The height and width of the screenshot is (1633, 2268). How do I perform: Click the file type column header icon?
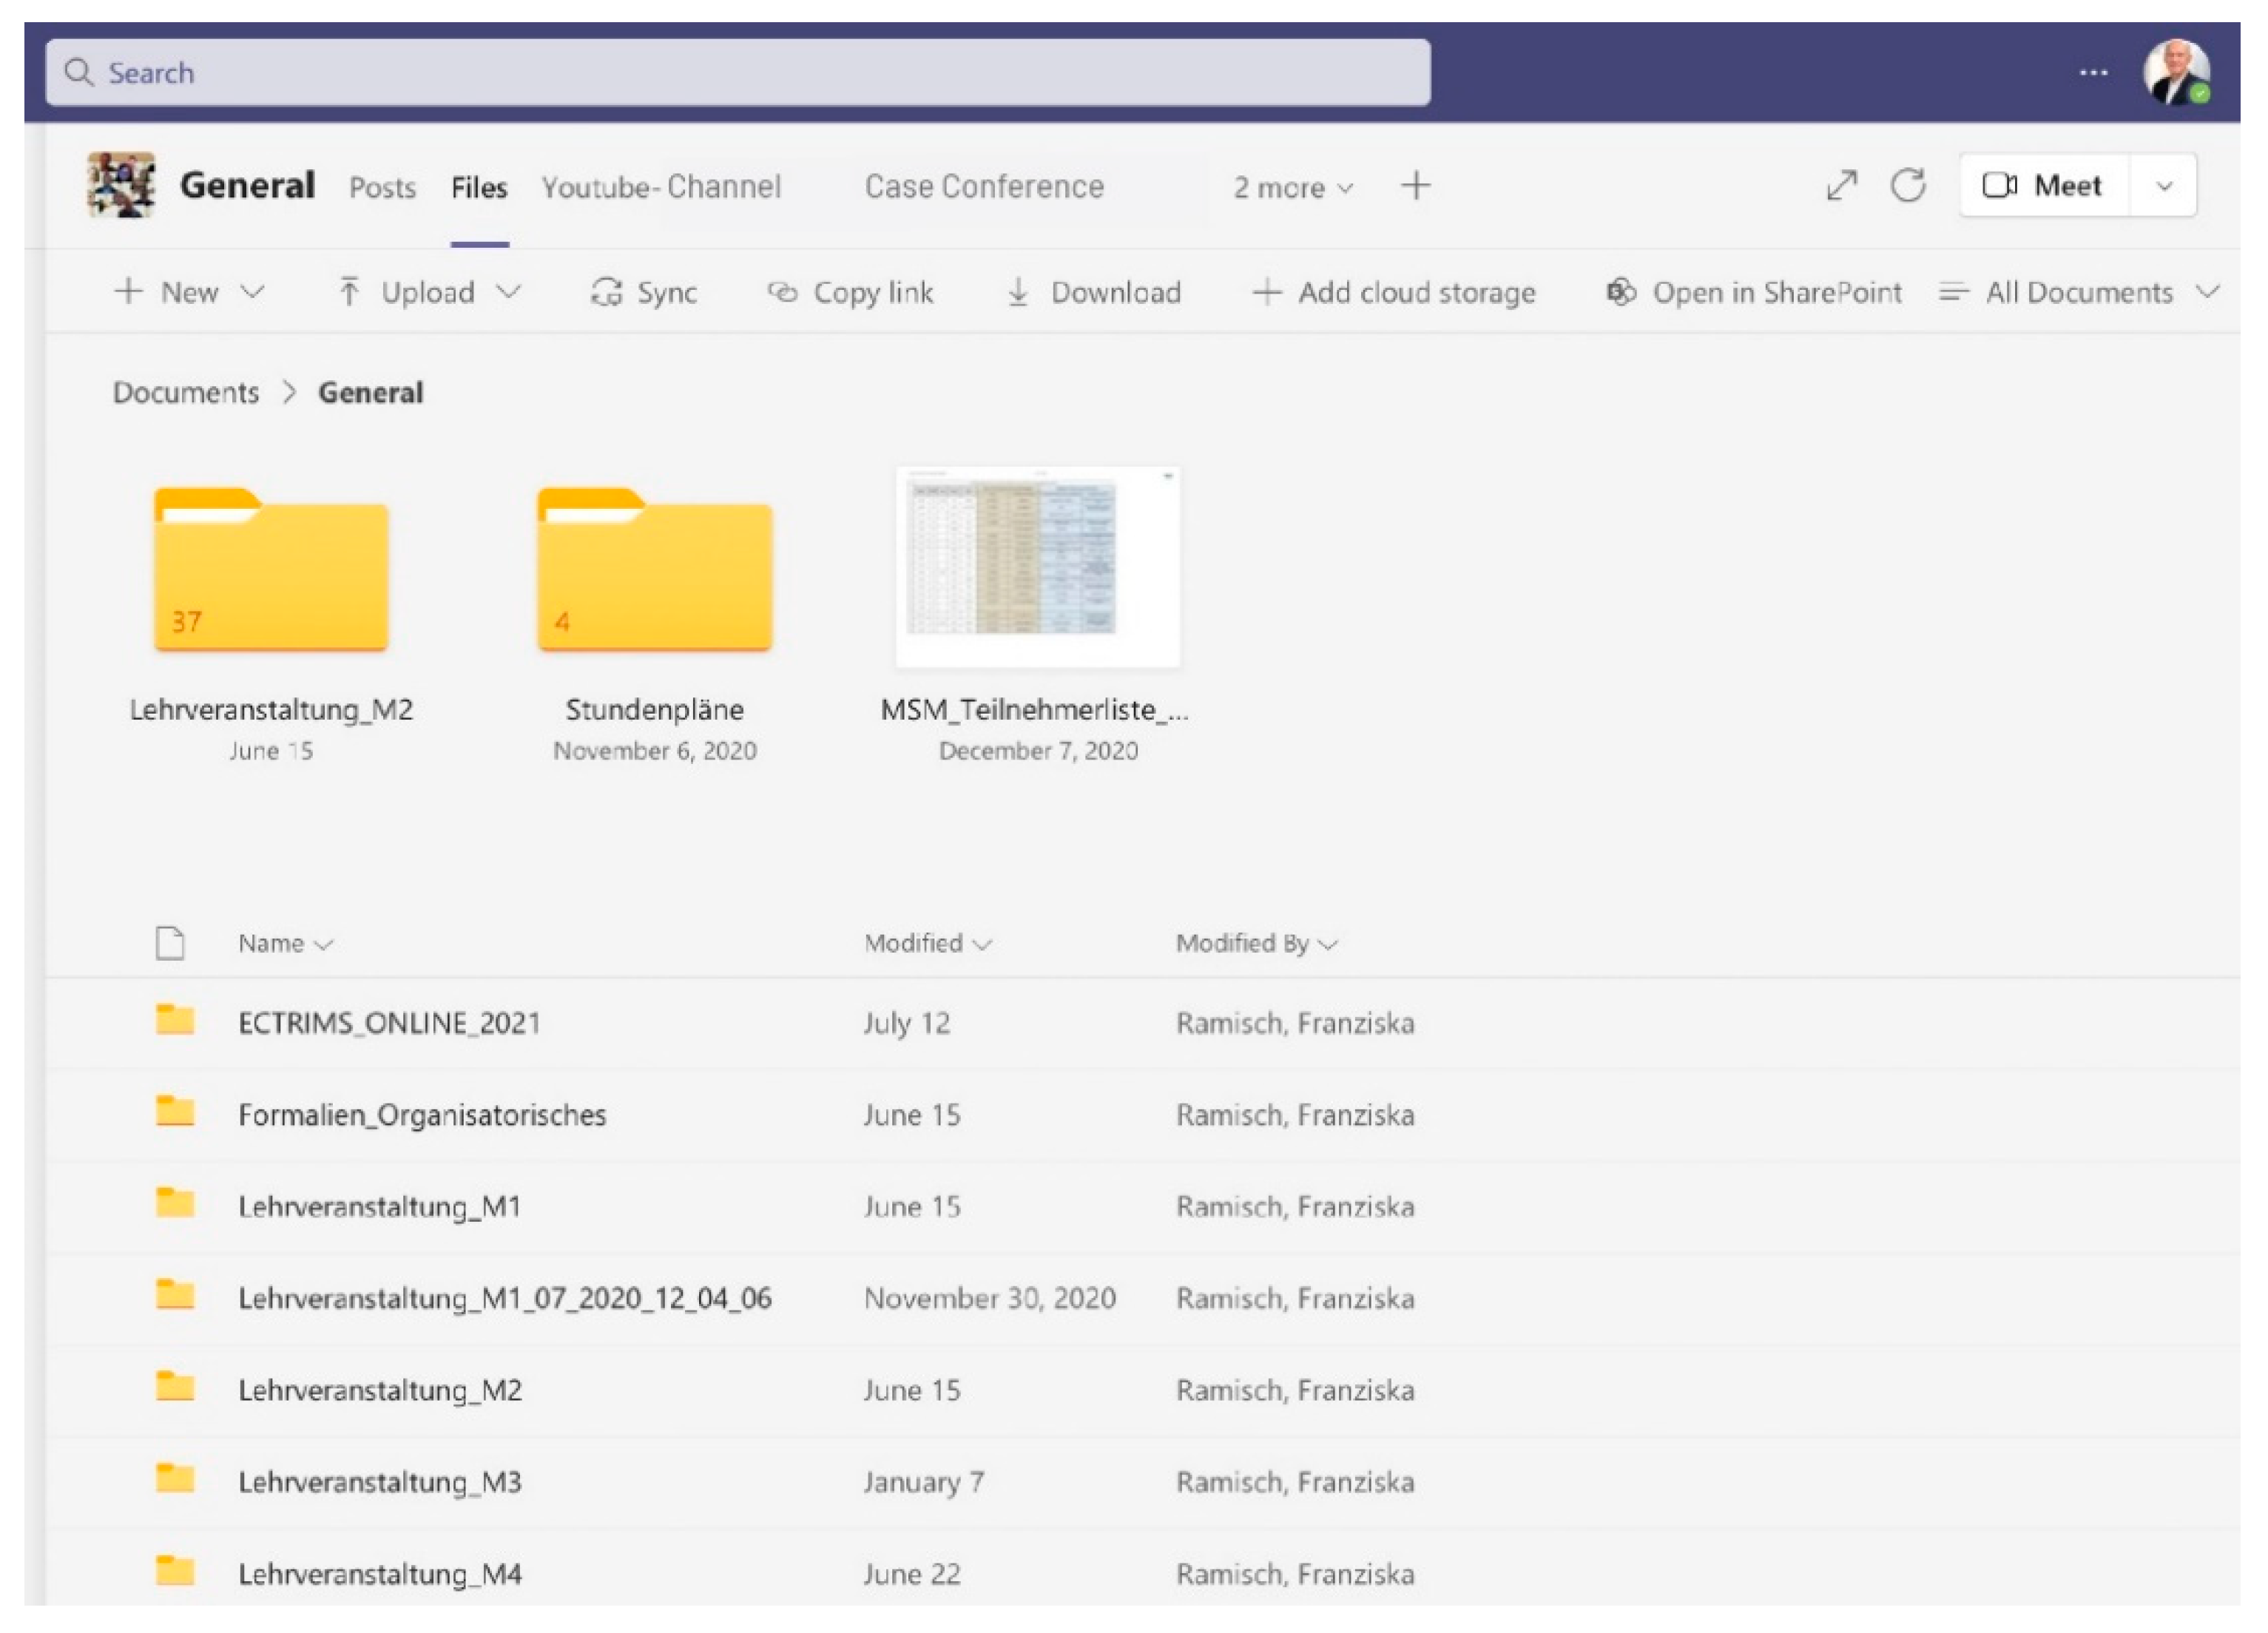coord(170,943)
